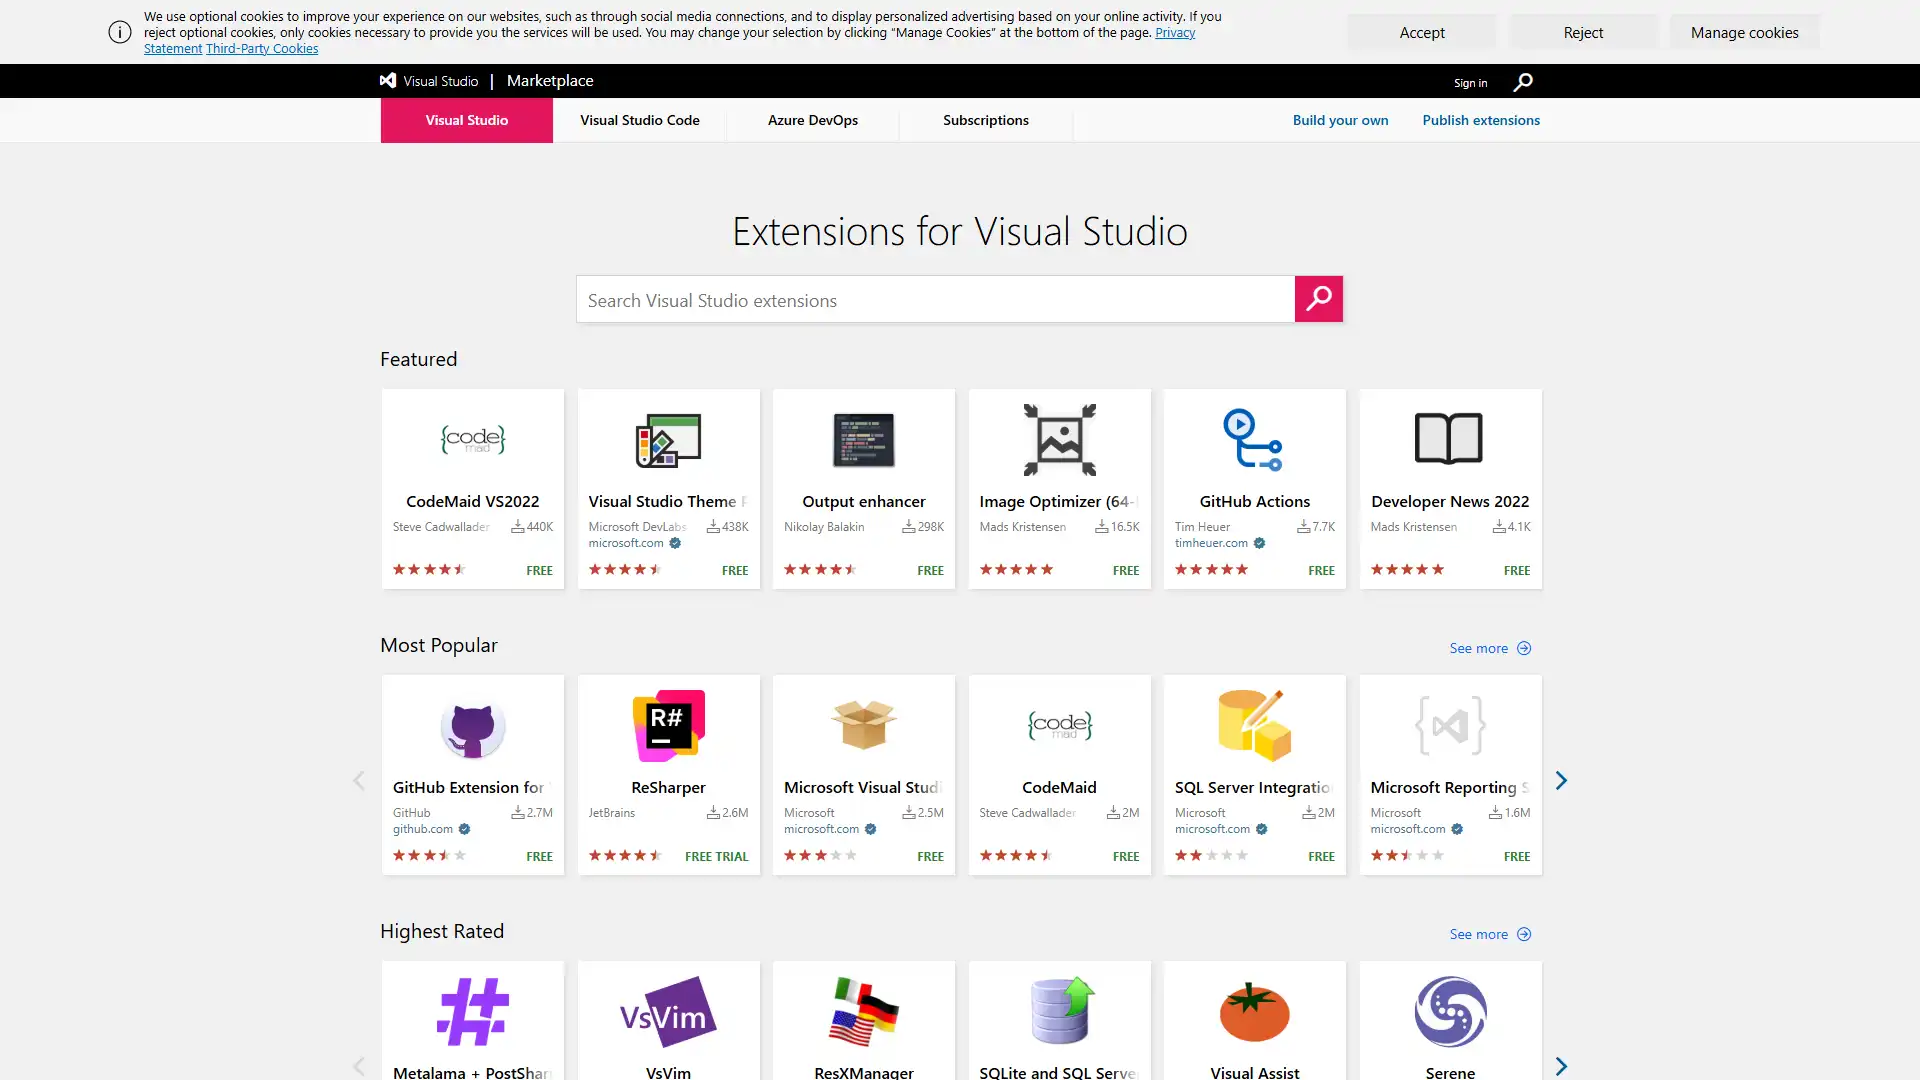Open the Publish extensions link
The width and height of the screenshot is (1920, 1080).
click(x=1481, y=120)
